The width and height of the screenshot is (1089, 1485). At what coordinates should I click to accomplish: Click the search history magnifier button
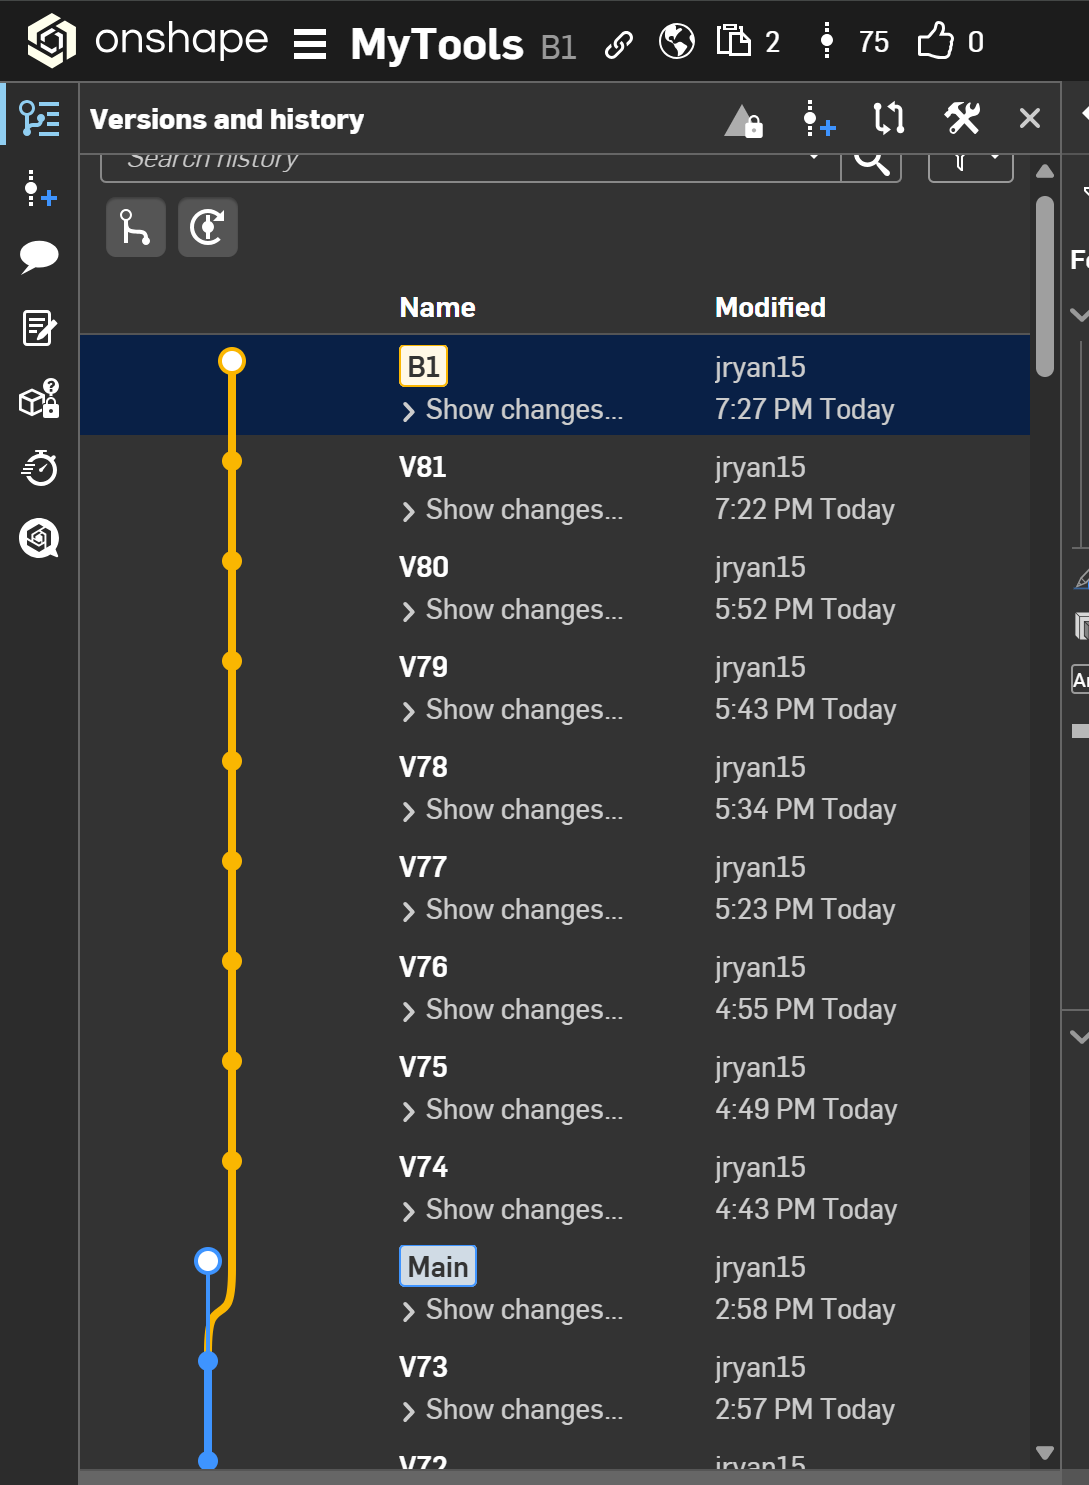pyautogui.click(x=871, y=162)
